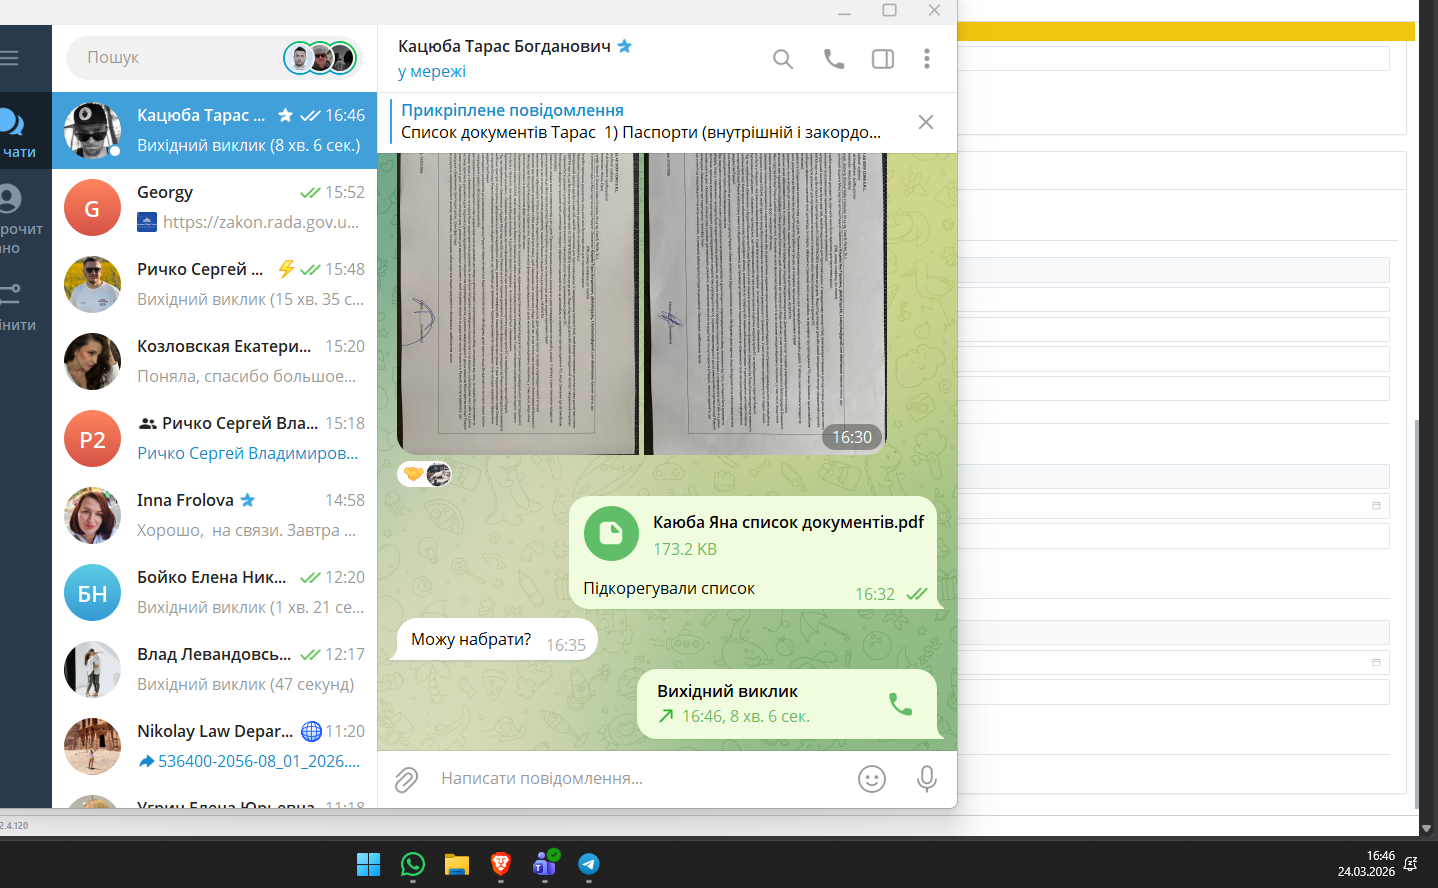Open the Inna Frolova chat

pyautogui.click(x=214, y=515)
